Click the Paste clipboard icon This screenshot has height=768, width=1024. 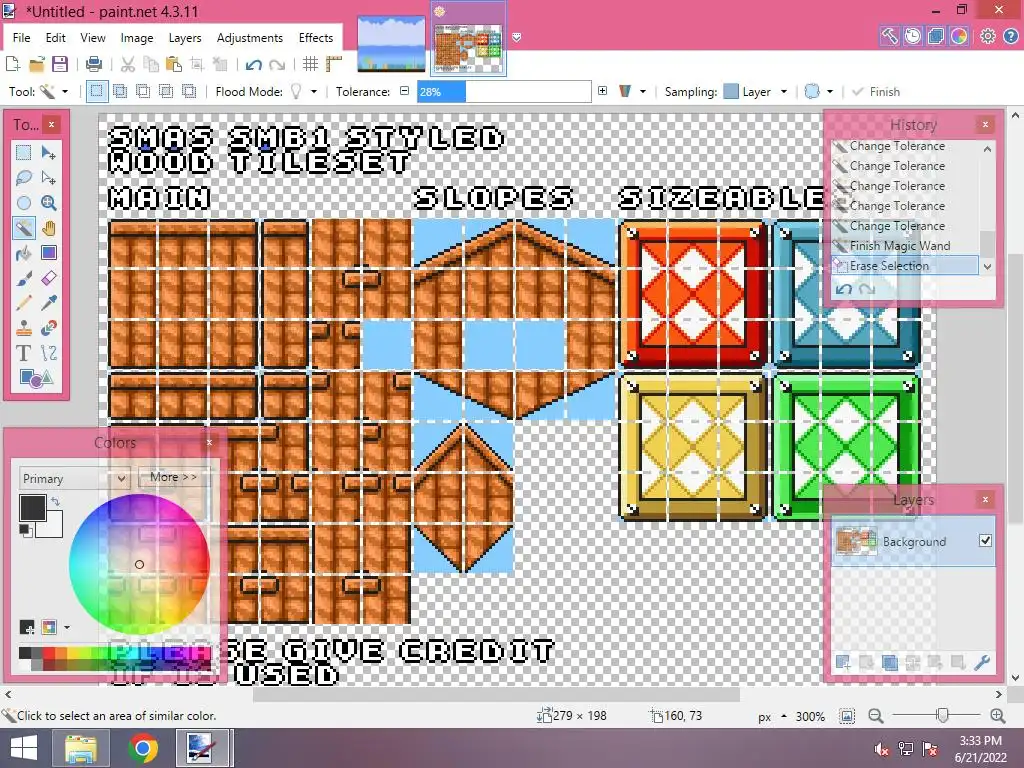(174, 64)
